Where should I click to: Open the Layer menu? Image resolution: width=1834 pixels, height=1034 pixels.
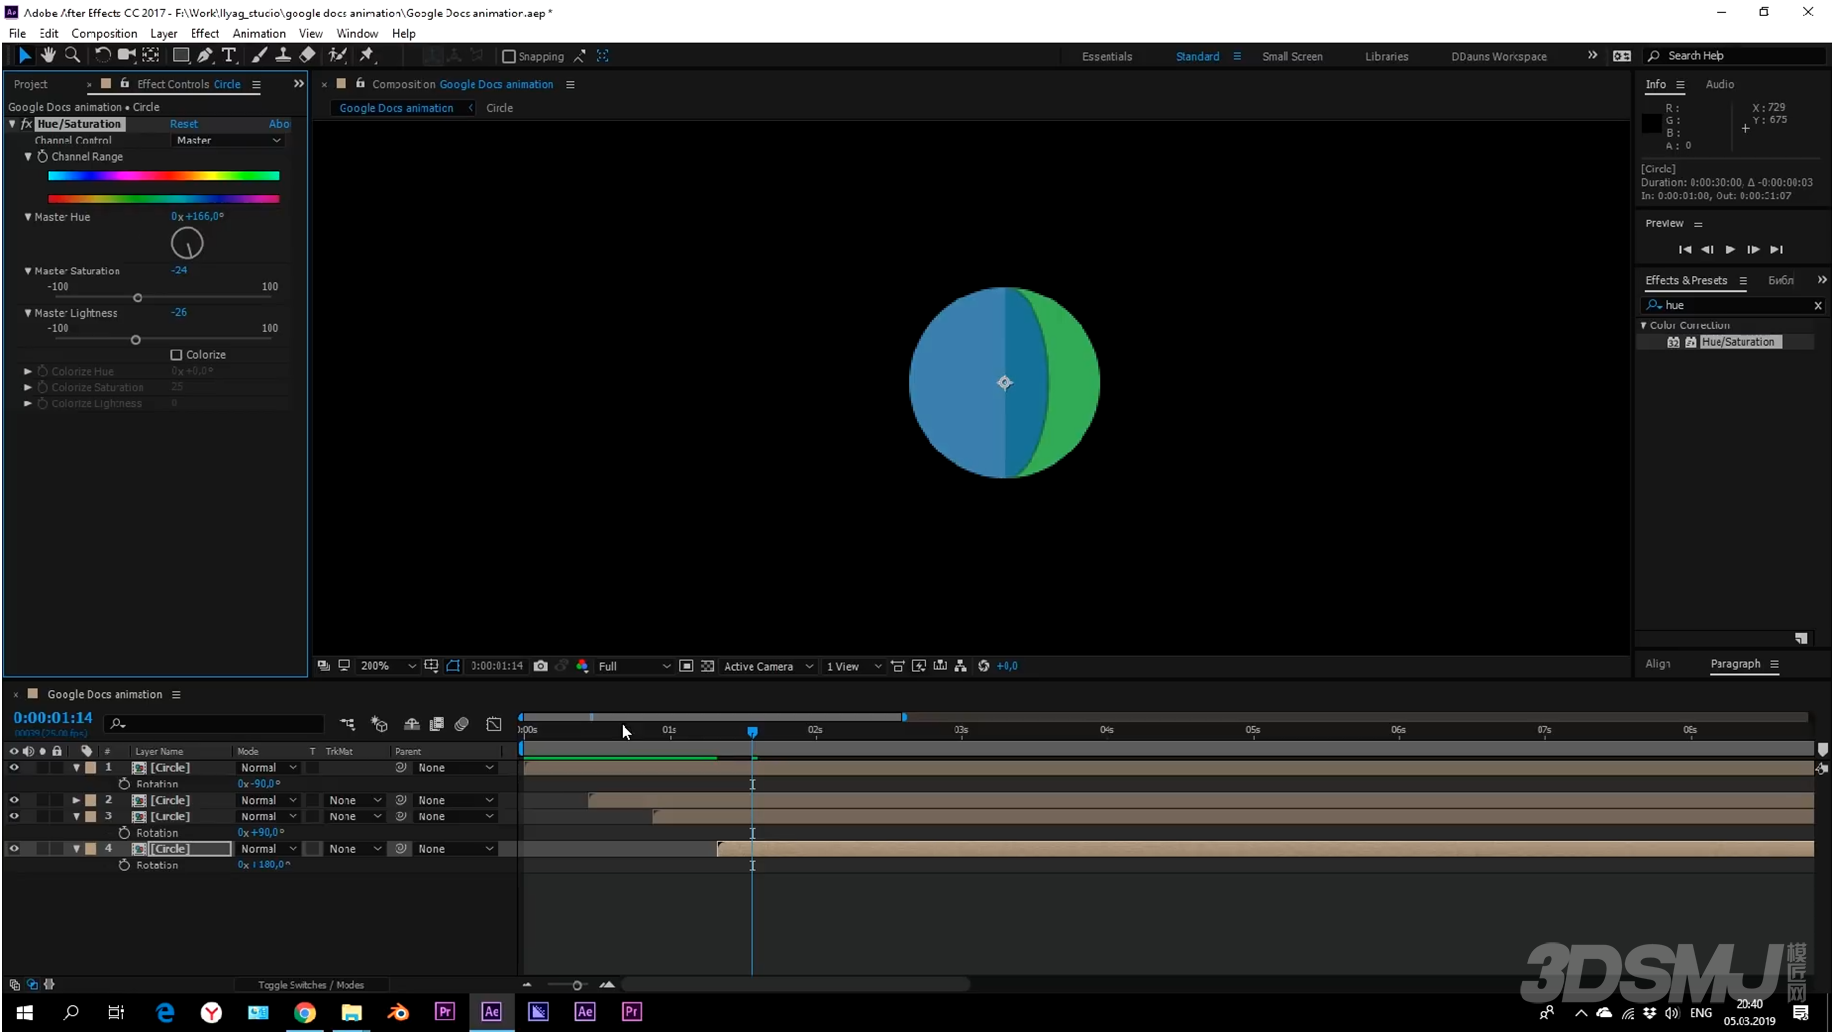pyautogui.click(x=163, y=33)
